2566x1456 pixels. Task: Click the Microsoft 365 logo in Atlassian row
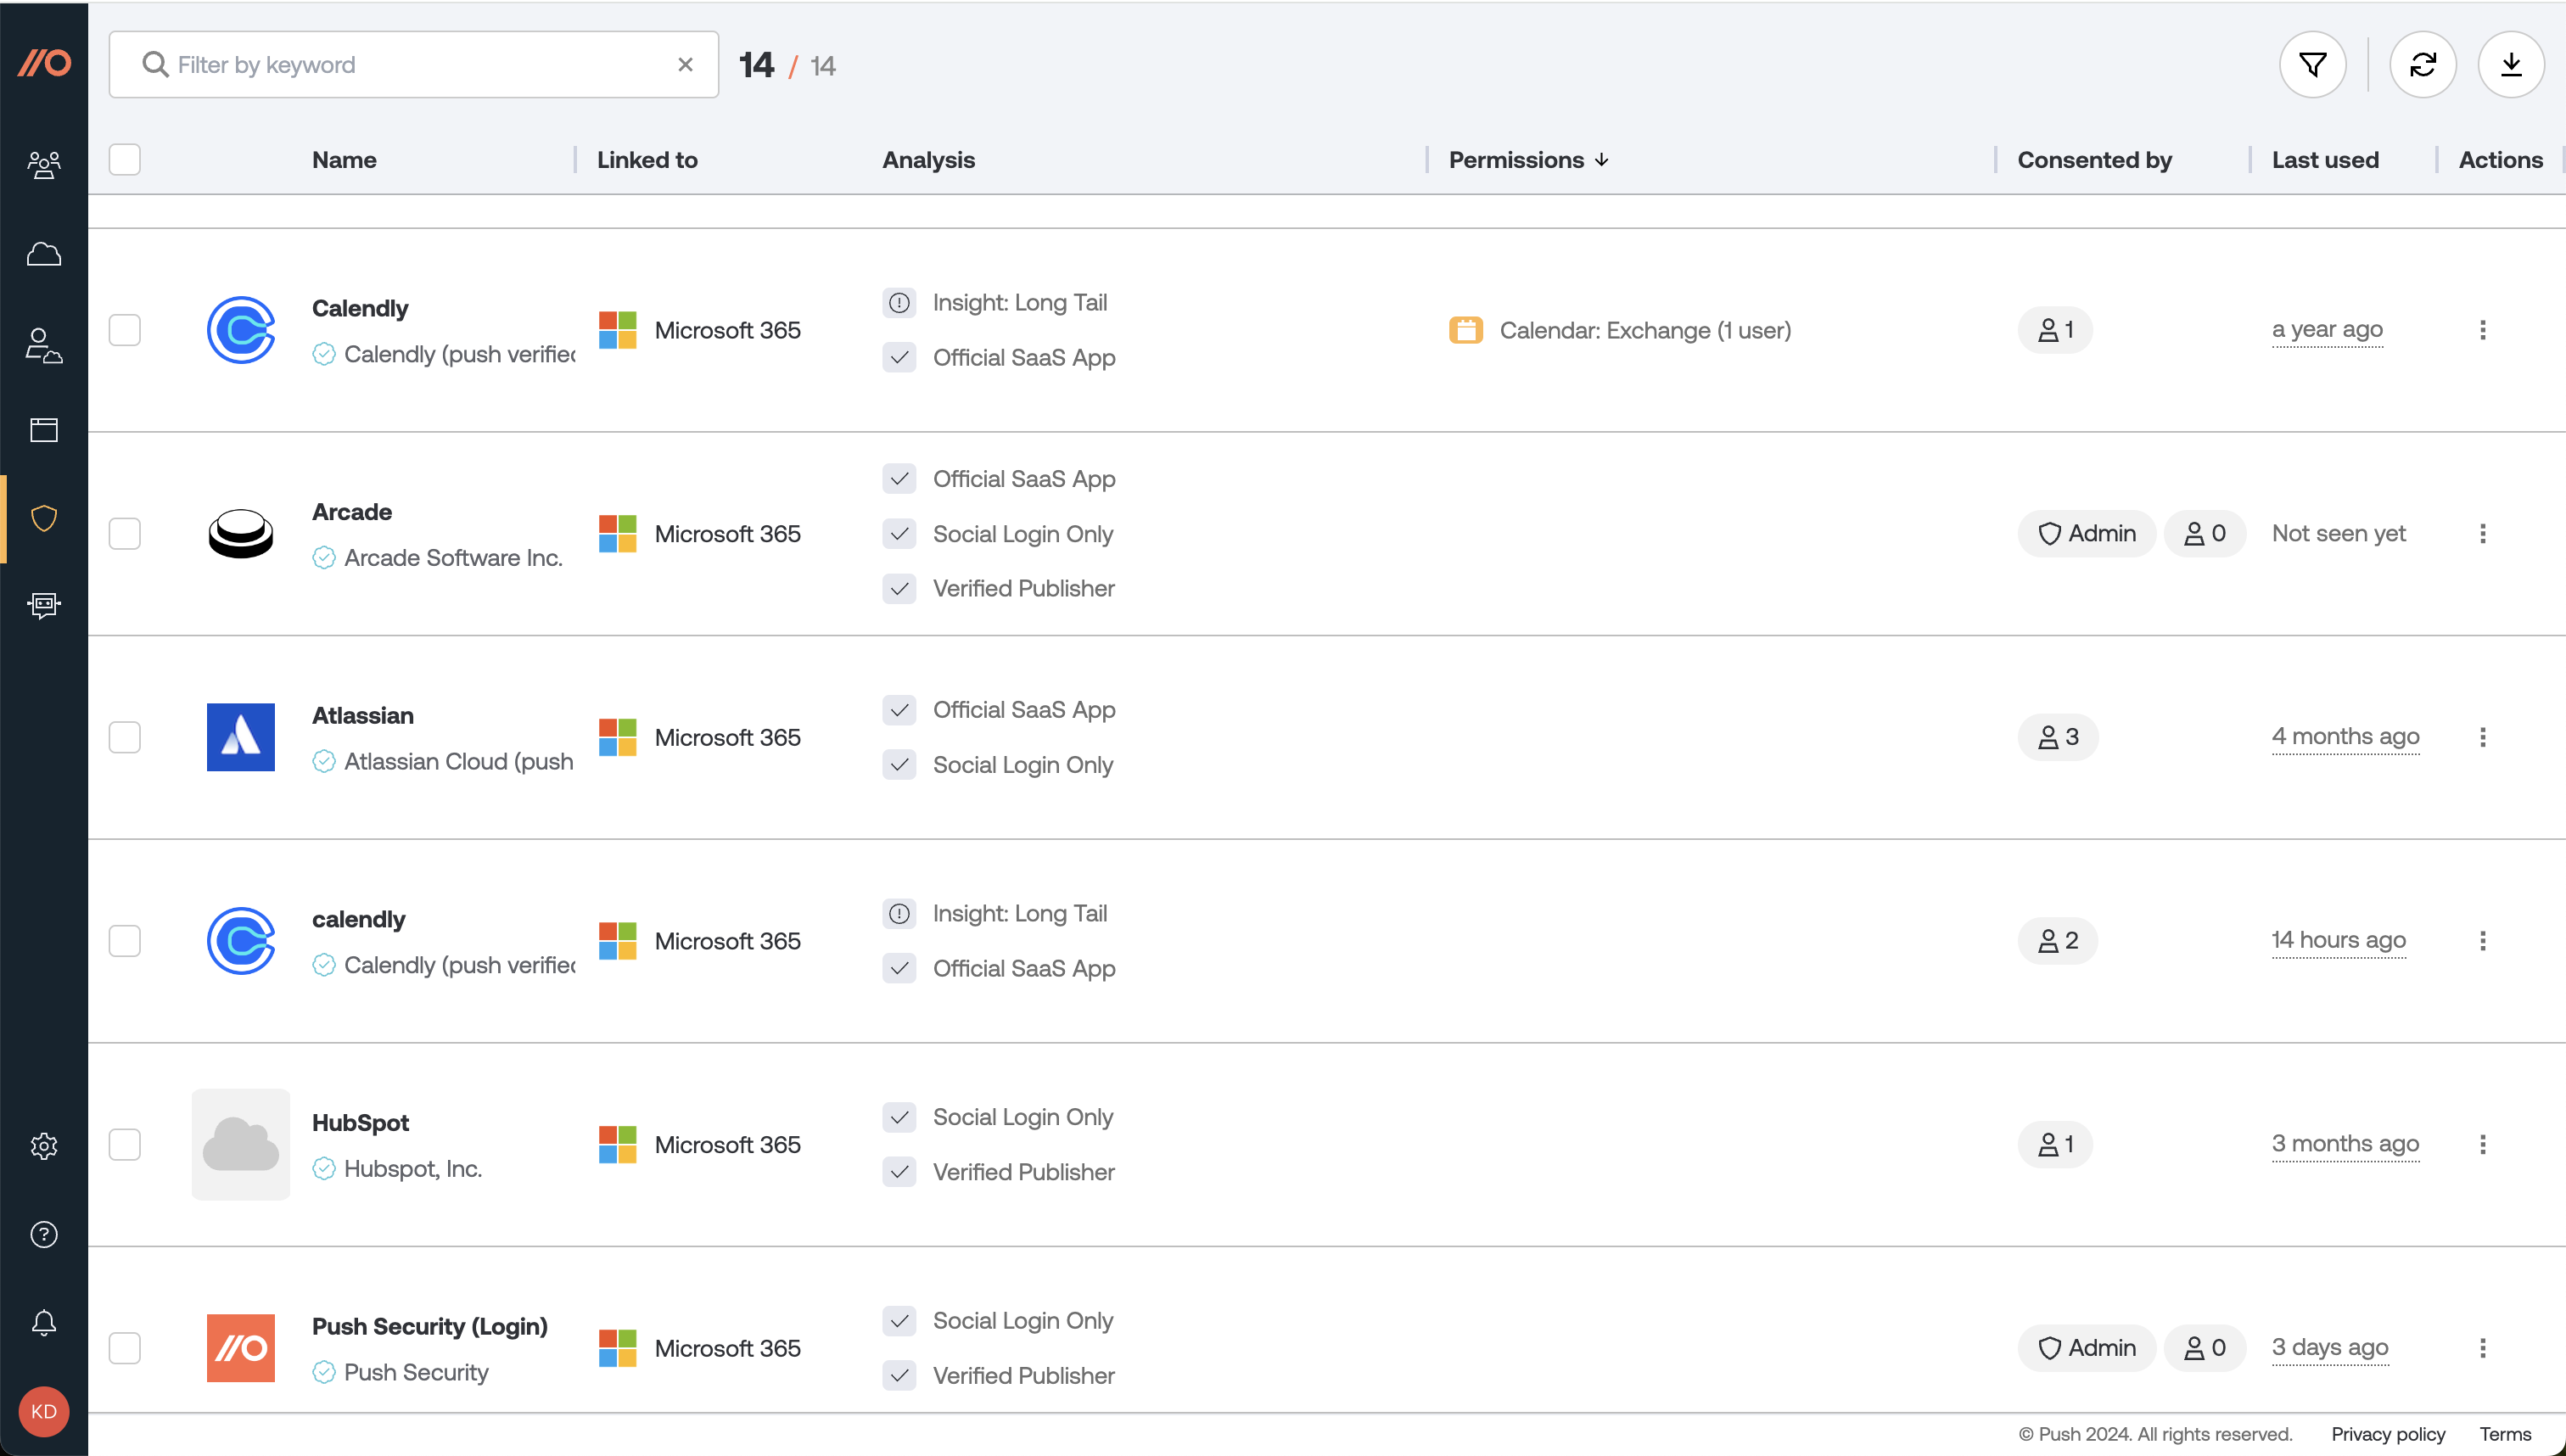click(617, 737)
